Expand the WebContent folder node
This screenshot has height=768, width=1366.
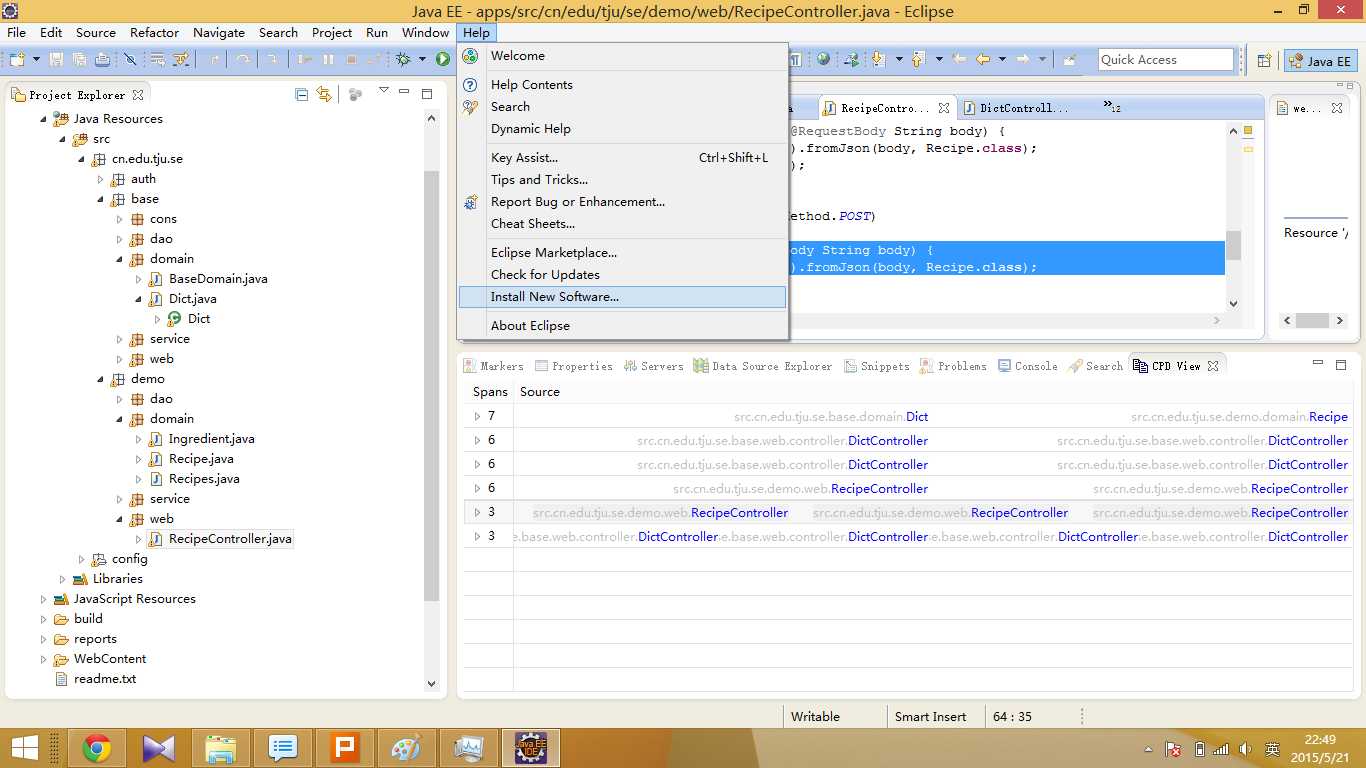coord(43,659)
